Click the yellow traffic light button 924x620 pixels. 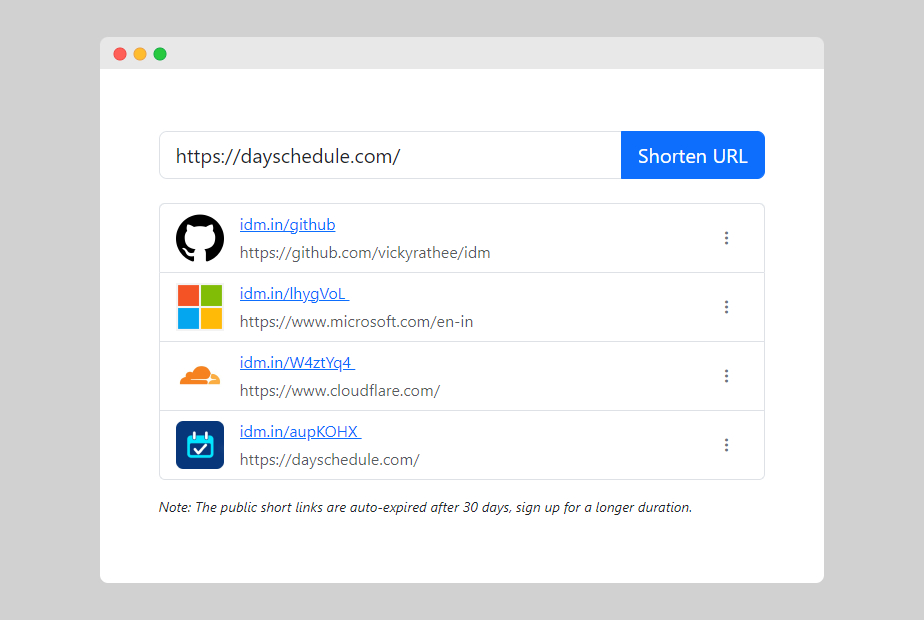coord(140,54)
